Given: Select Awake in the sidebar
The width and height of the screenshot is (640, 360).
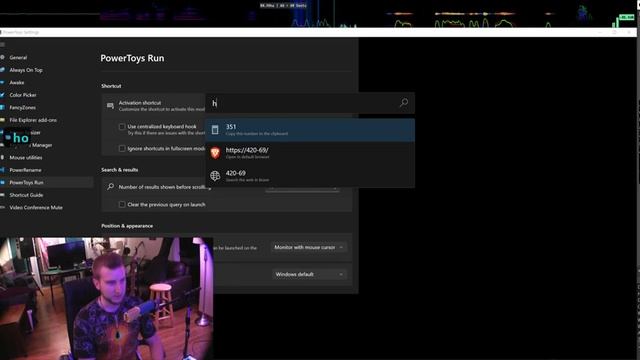Looking at the screenshot, I should [x=17, y=82].
